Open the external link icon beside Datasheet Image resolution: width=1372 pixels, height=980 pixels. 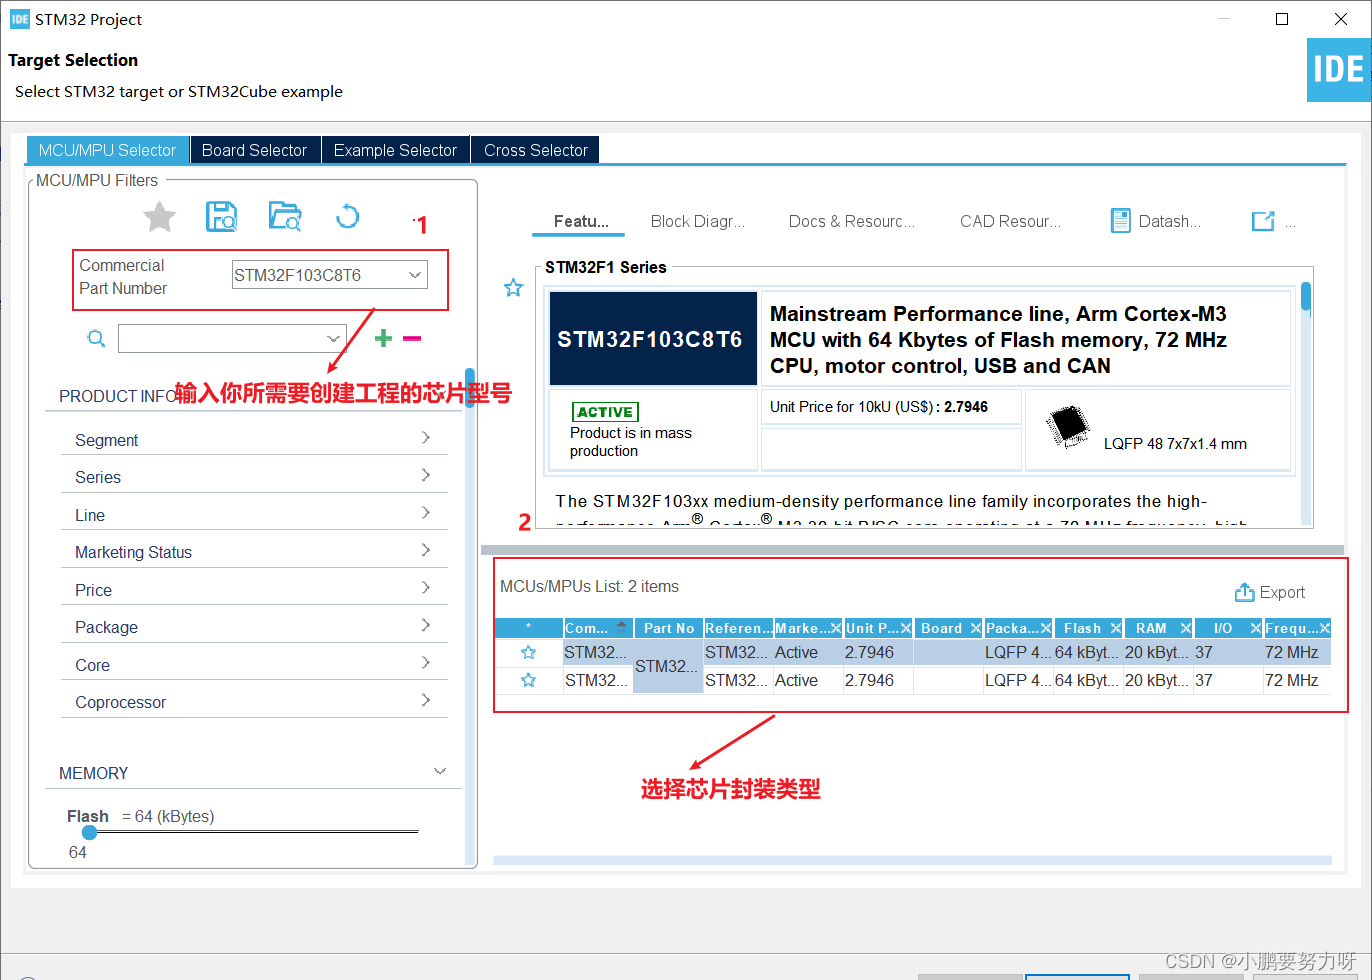point(1264,221)
